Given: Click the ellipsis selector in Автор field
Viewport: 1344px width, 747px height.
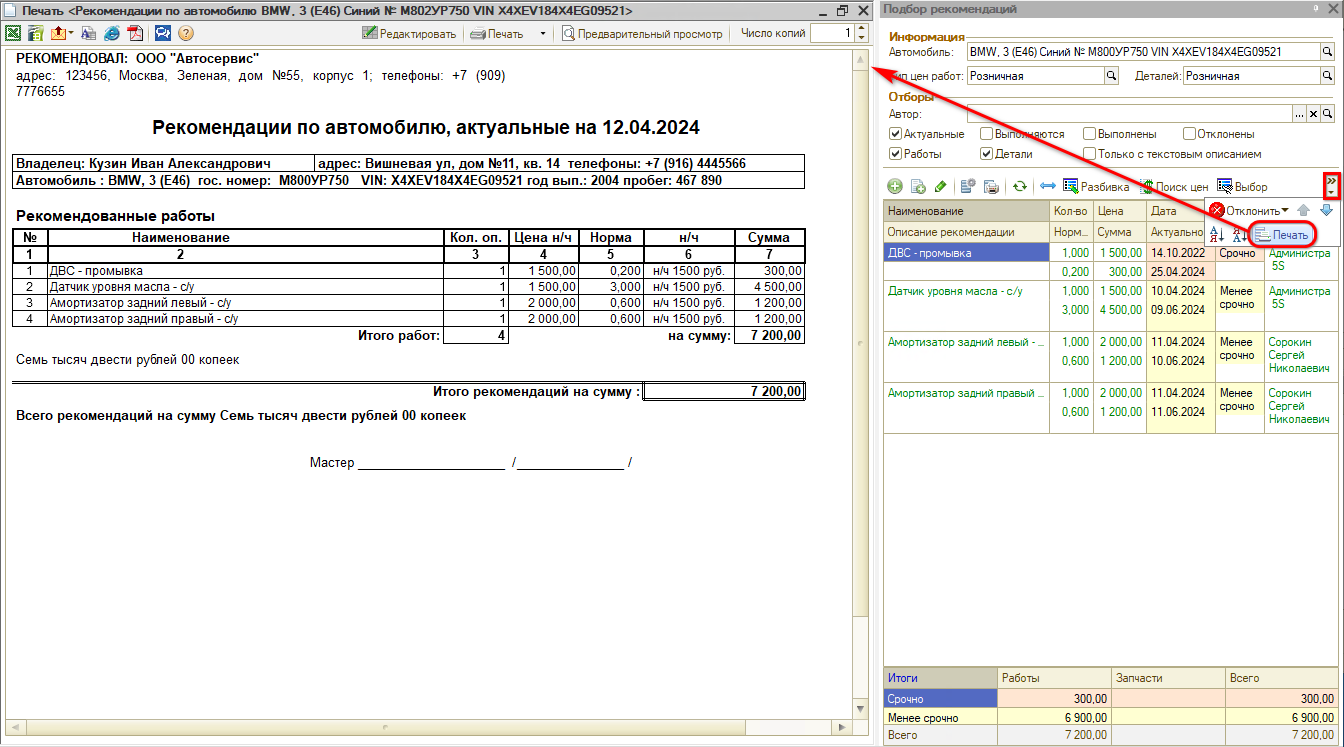Looking at the screenshot, I should (1300, 114).
